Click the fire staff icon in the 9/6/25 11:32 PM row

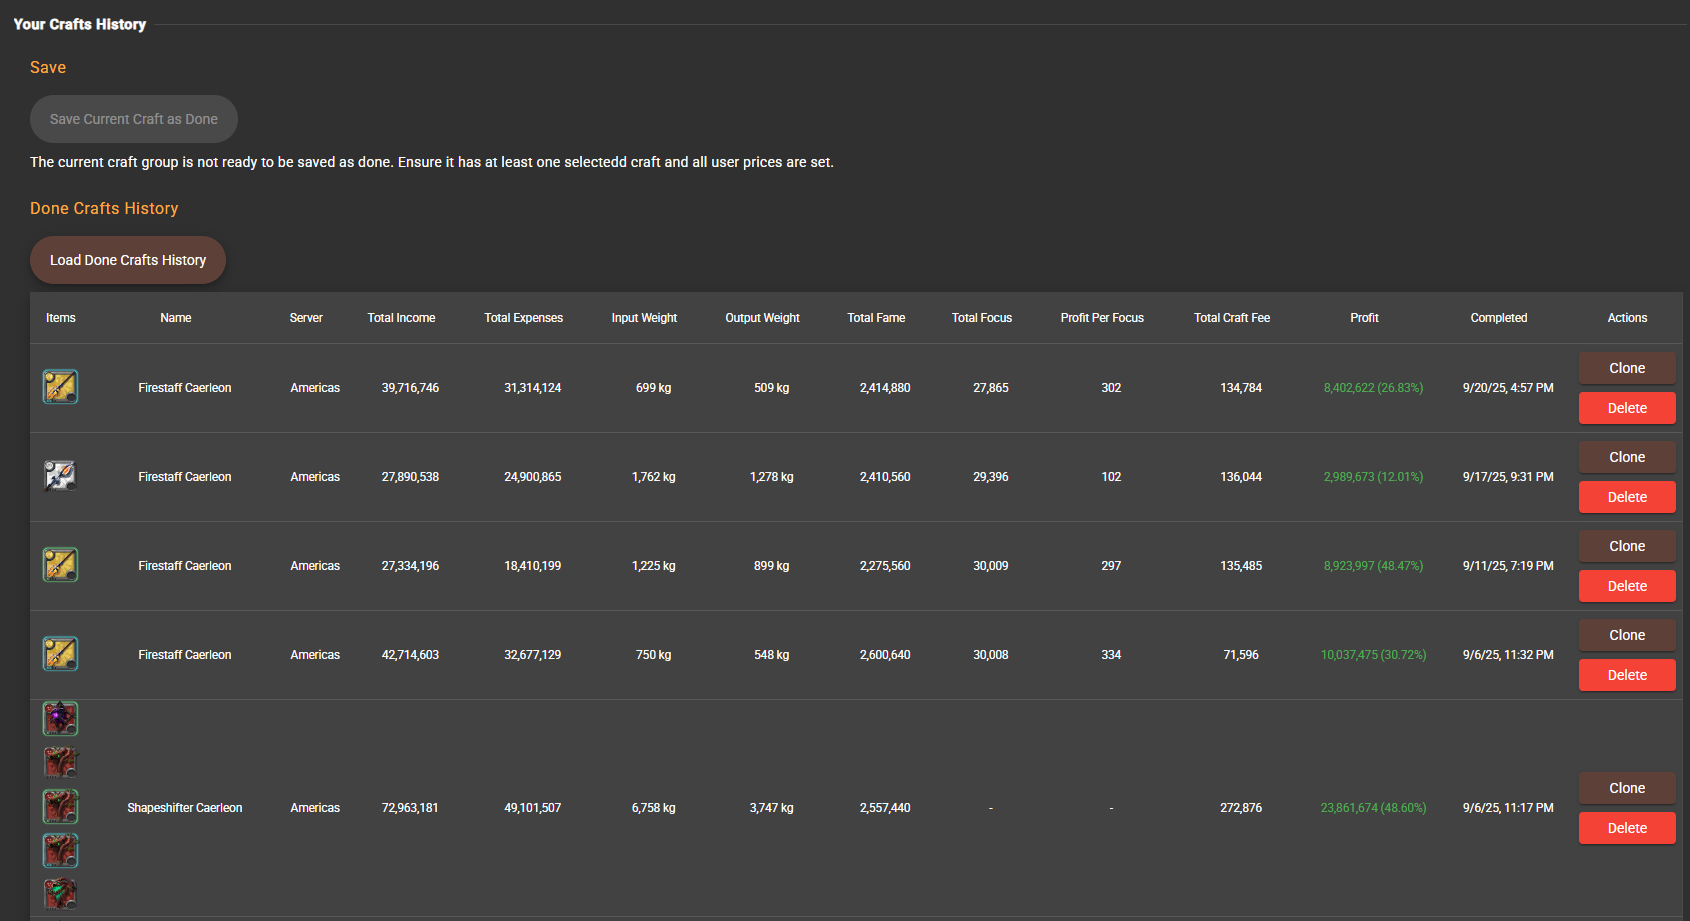pyautogui.click(x=60, y=654)
